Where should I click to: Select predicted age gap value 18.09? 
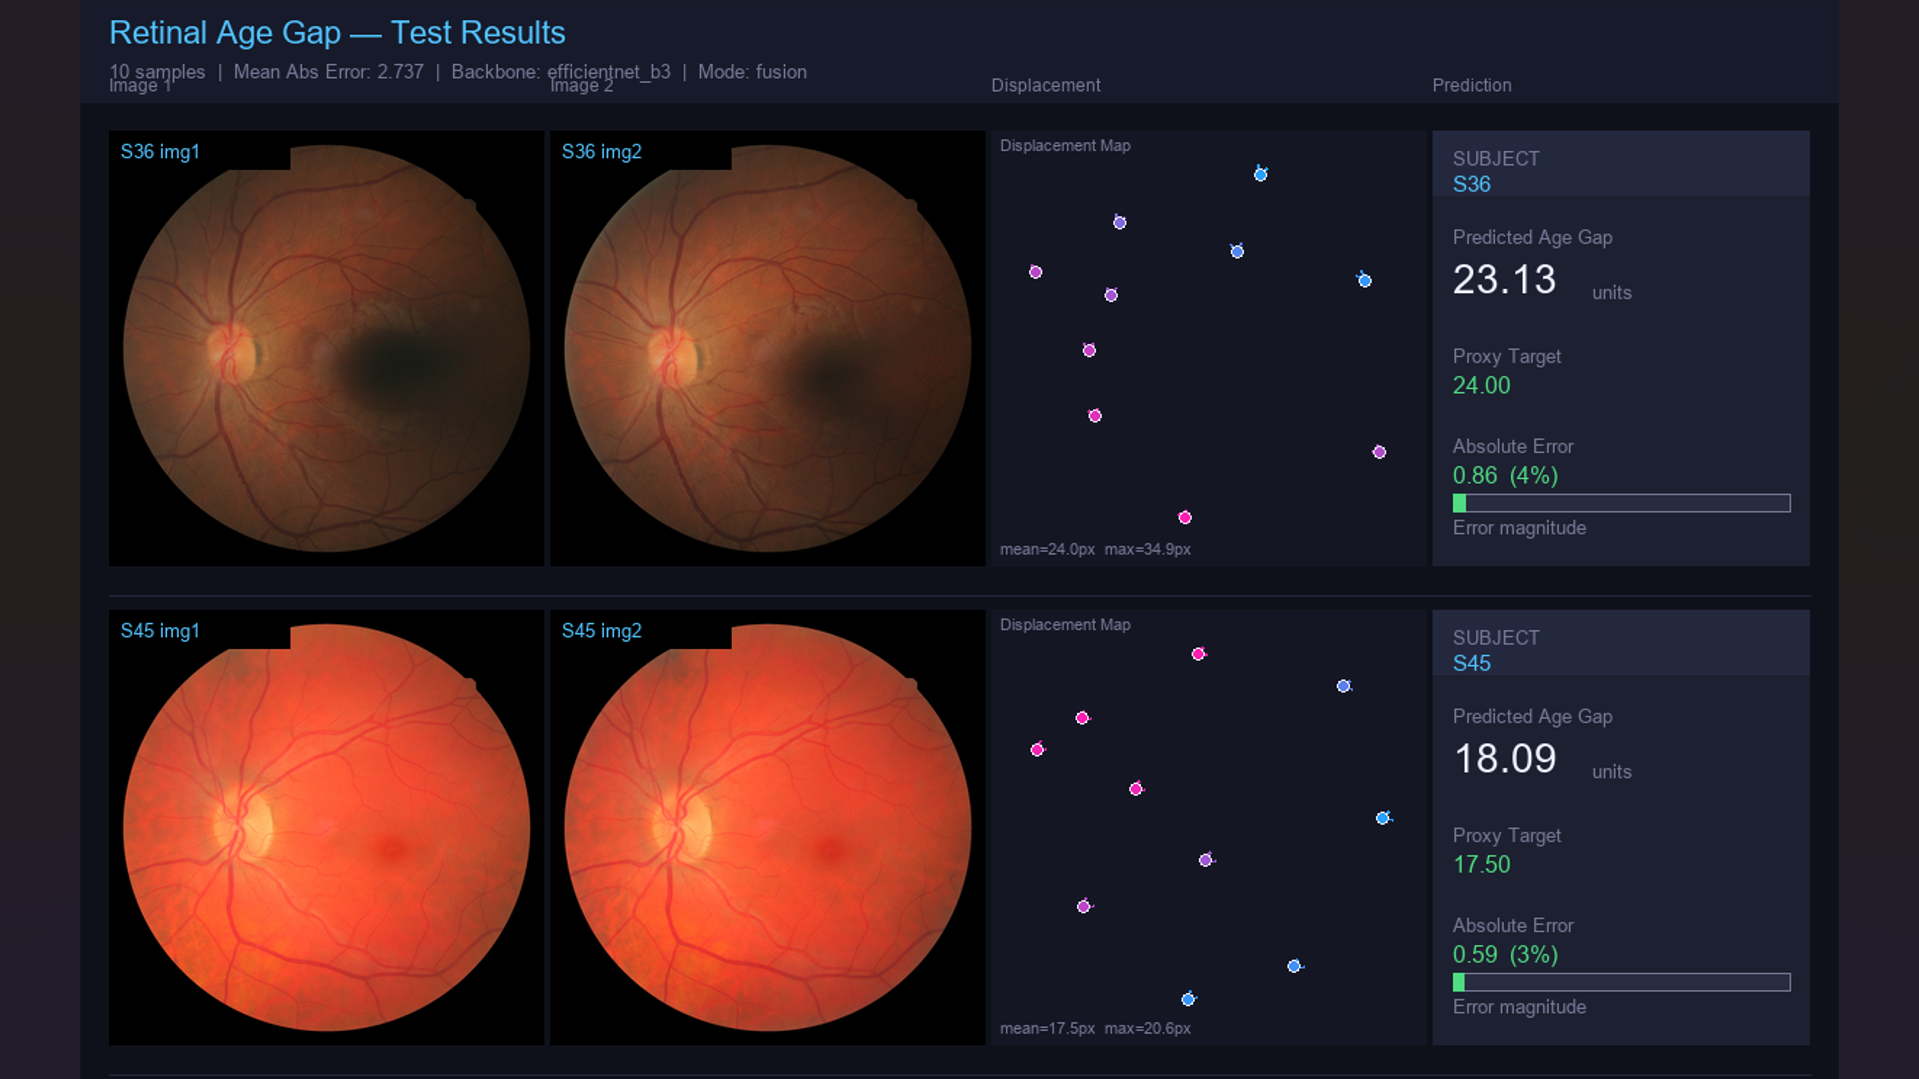1504,758
